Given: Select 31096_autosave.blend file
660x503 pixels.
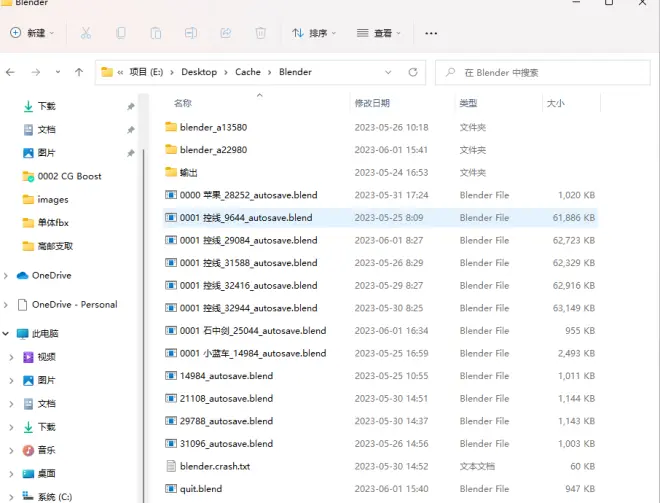Looking at the screenshot, I should [x=381, y=444].
